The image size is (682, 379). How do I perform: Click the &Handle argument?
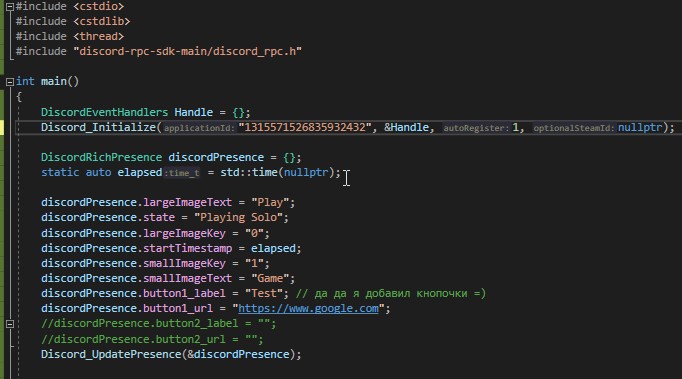pyautogui.click(x=406, y=127)
